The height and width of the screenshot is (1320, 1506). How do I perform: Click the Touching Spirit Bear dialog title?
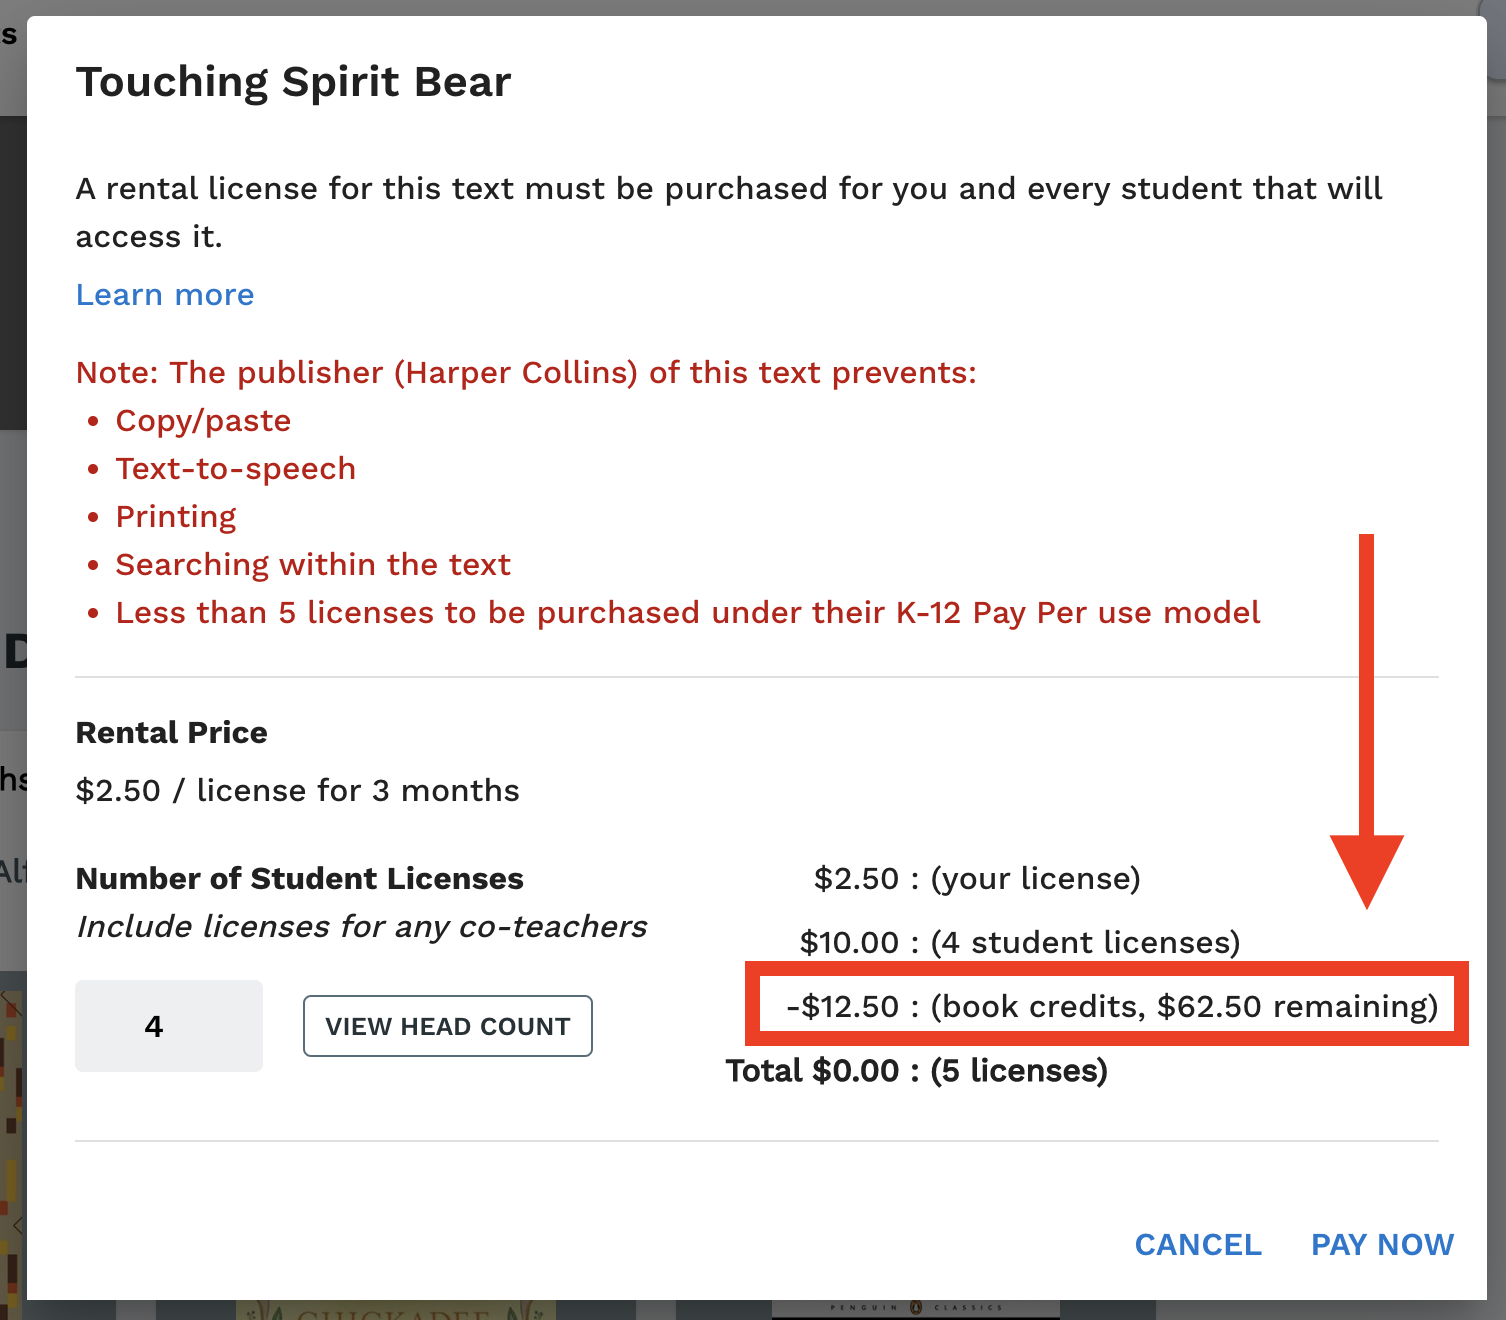point(293,82)
